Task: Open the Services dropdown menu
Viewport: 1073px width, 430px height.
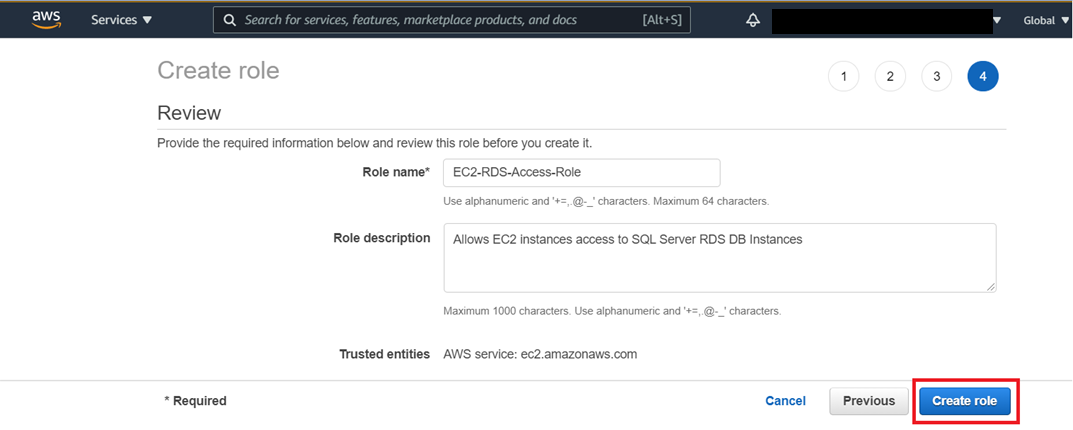Action: pos(122,21)
